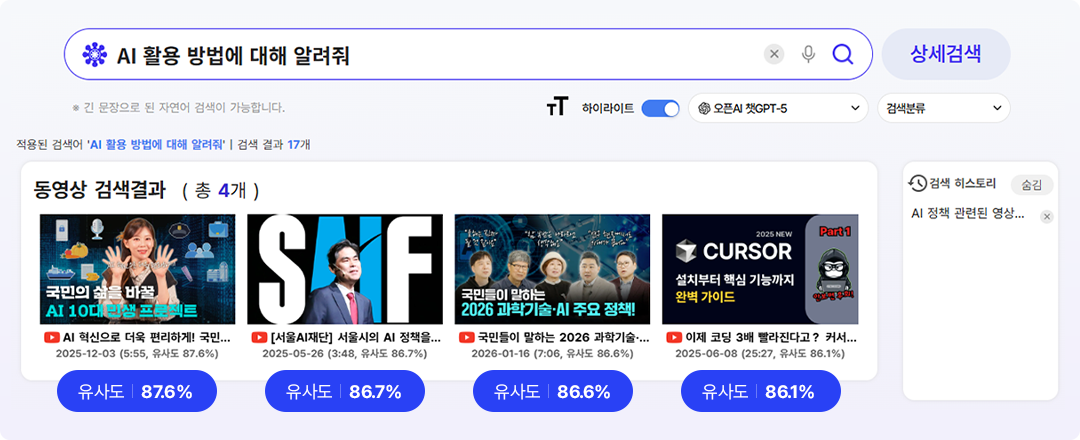Image resolution: width=1080 pixels, height=440 pixels.
Task: Open the 오픈AI 챗GPT-5 model dropdown
Action: tap(778, 108)
